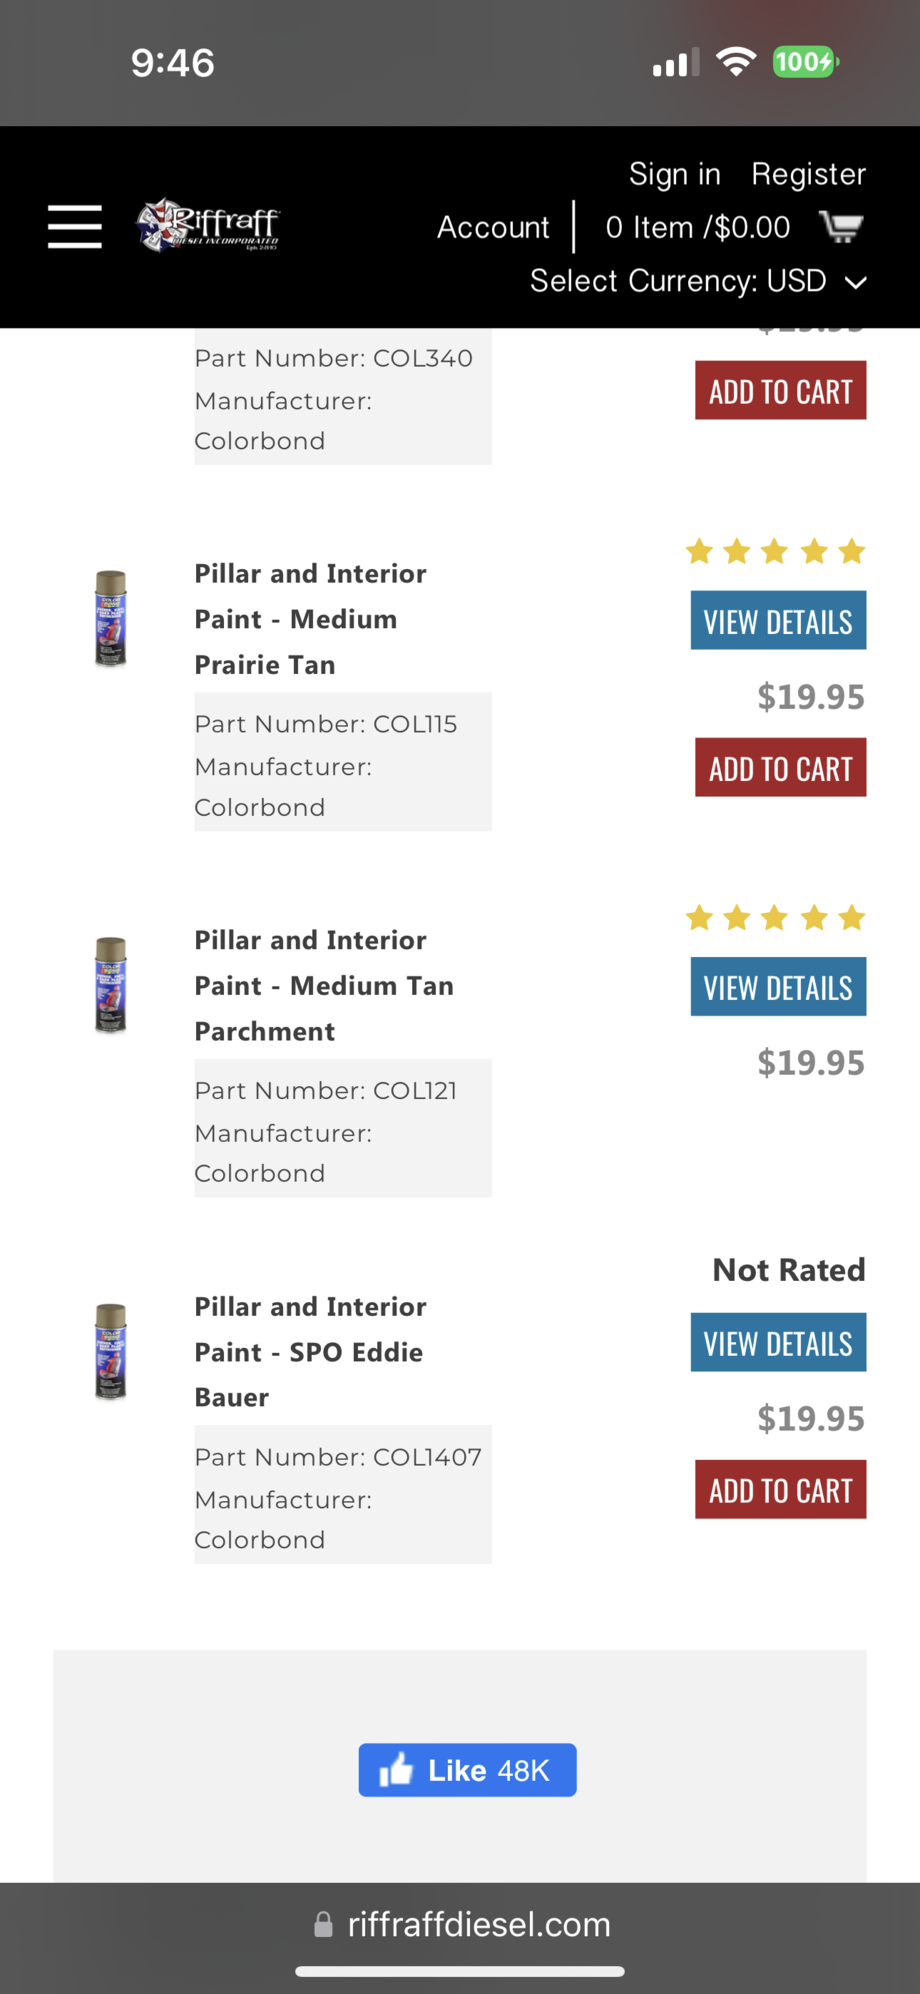920x1994 pixels.
Task: Tap the Wi-Fi icon in the status bar
Action: coord(737,61)
